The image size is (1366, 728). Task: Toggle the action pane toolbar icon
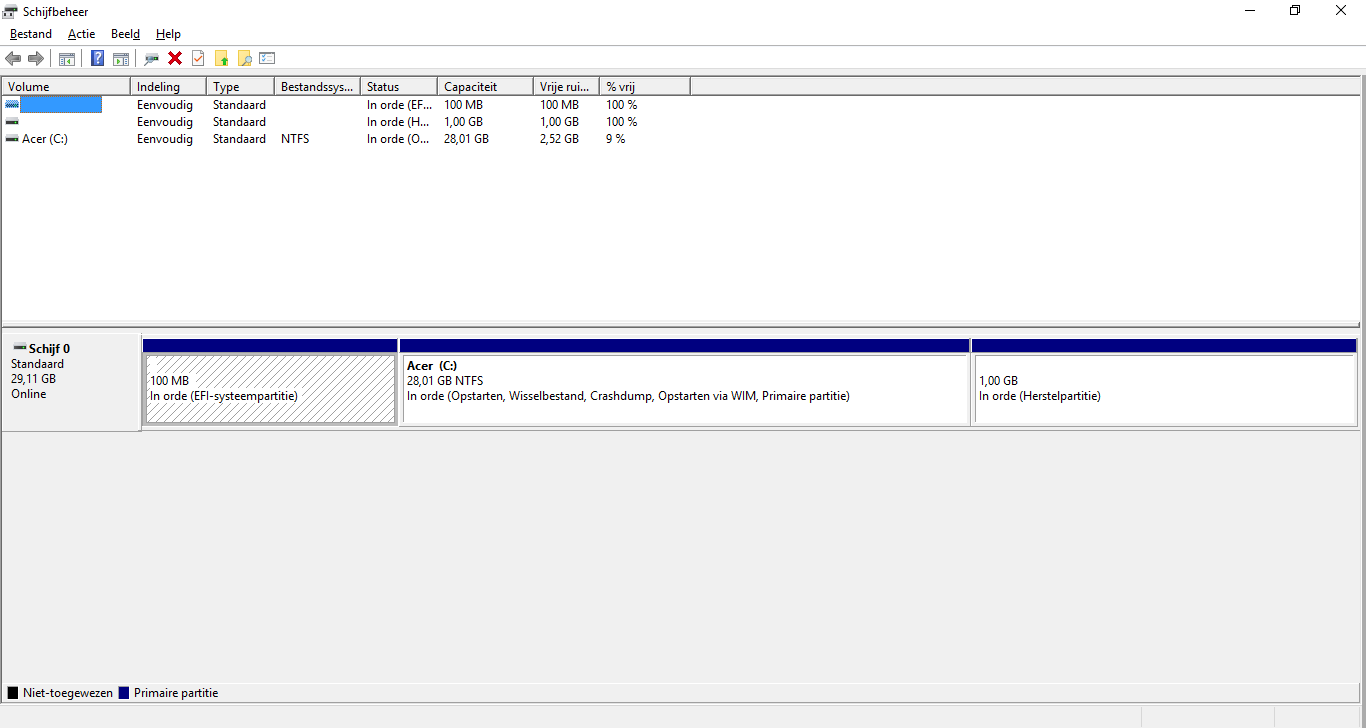coord(121,58)
